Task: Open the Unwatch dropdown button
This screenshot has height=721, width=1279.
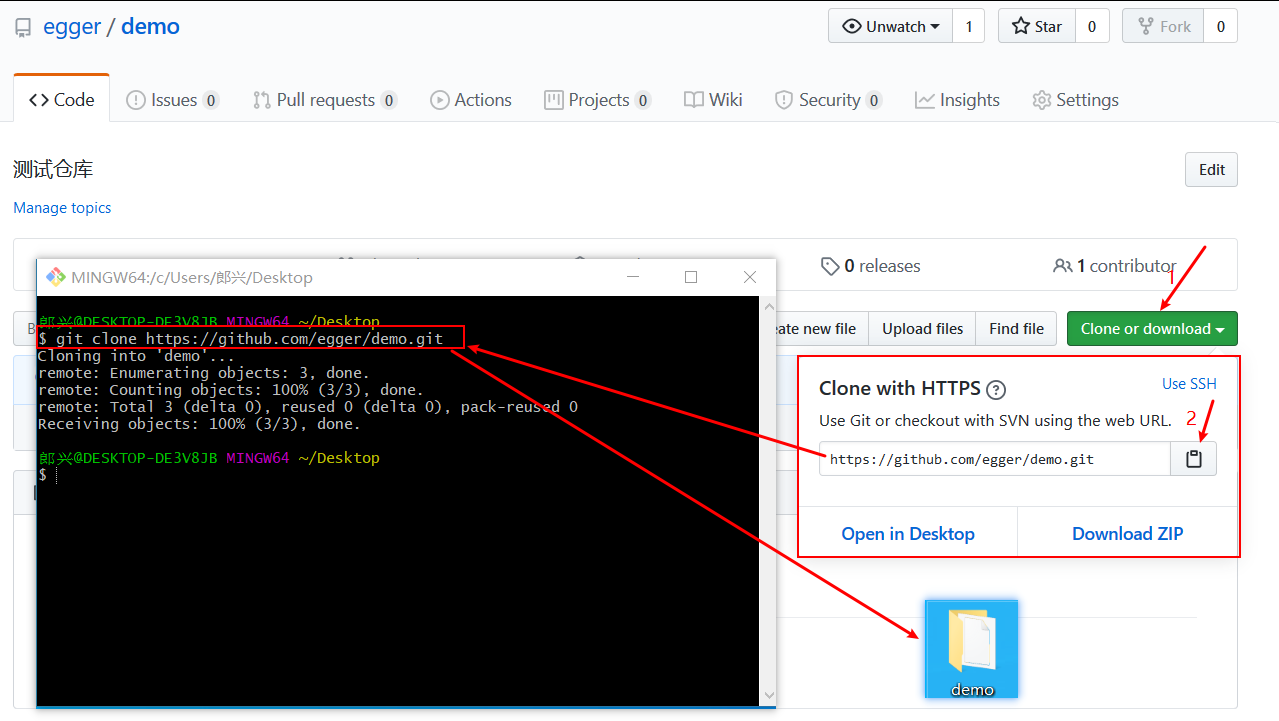Action: click(x=890, y=27)
